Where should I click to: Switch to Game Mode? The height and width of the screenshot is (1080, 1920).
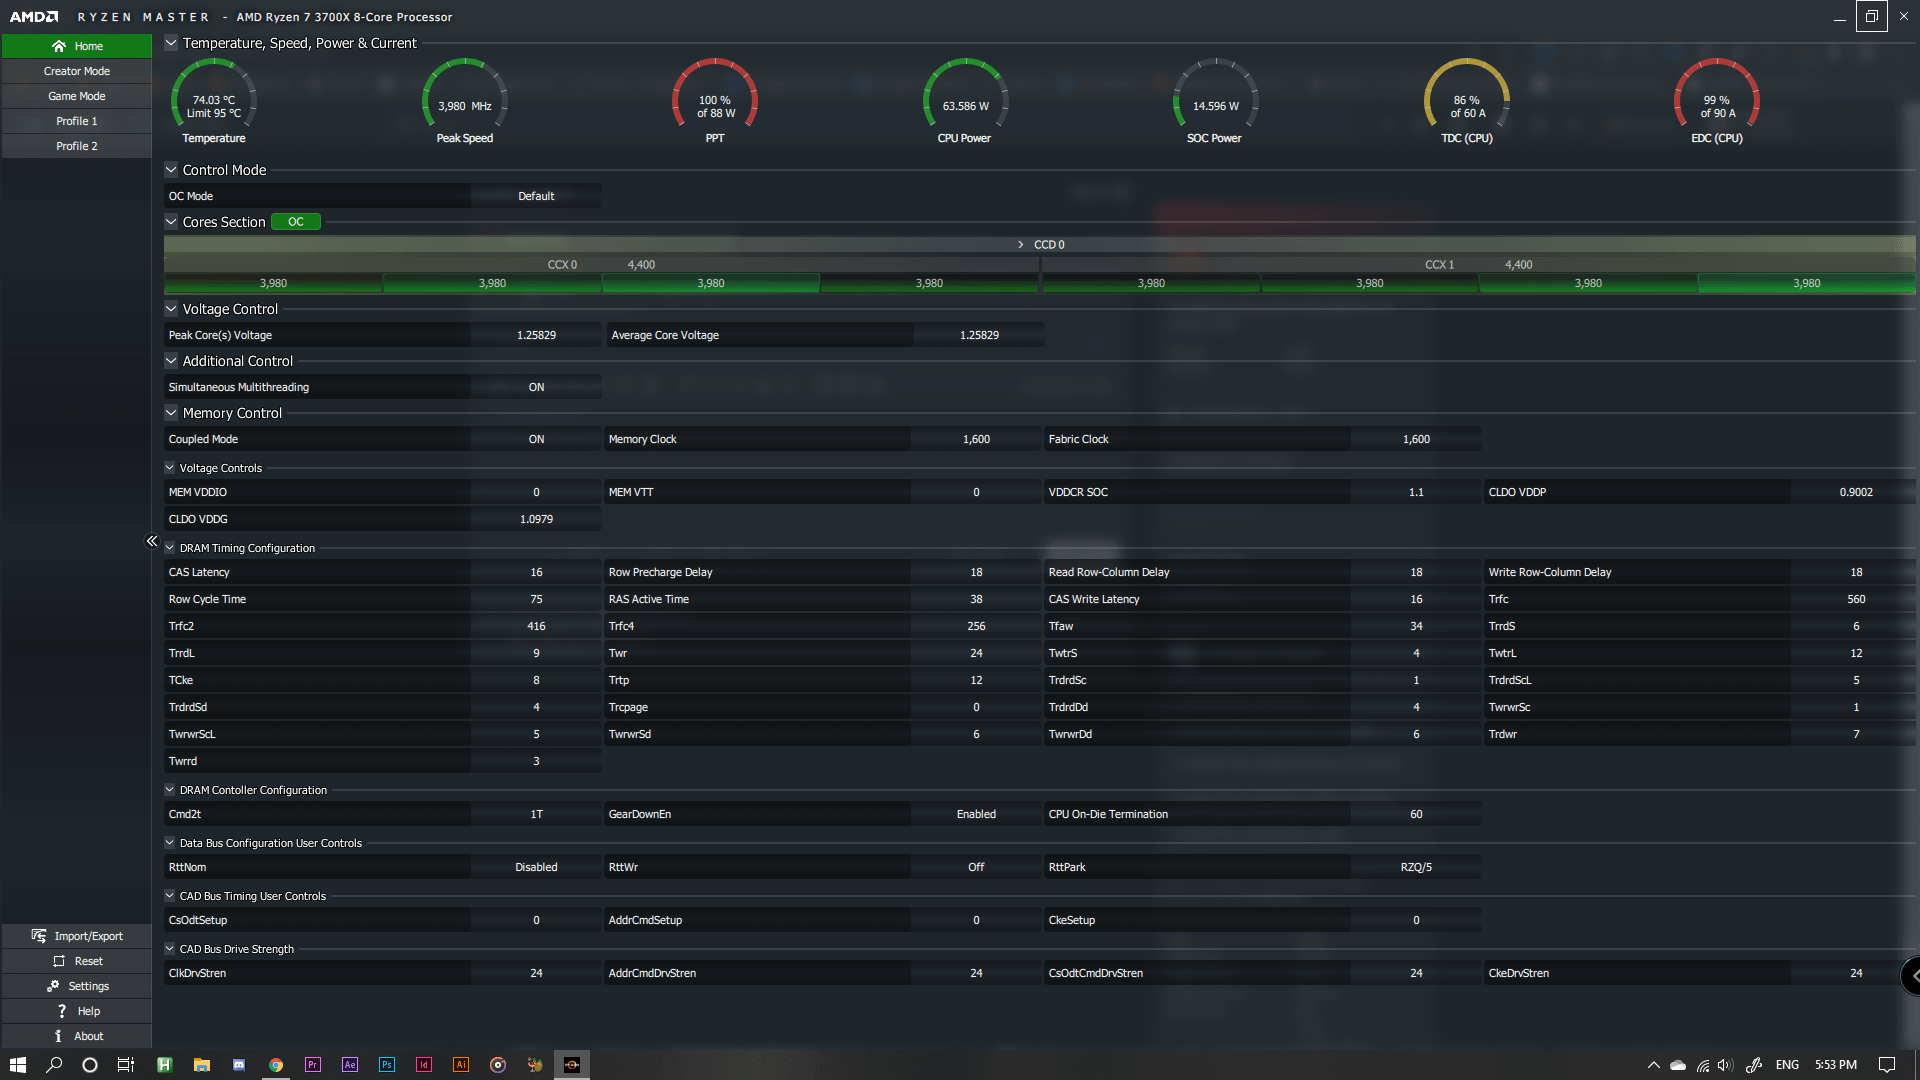(x=77, y=96)
